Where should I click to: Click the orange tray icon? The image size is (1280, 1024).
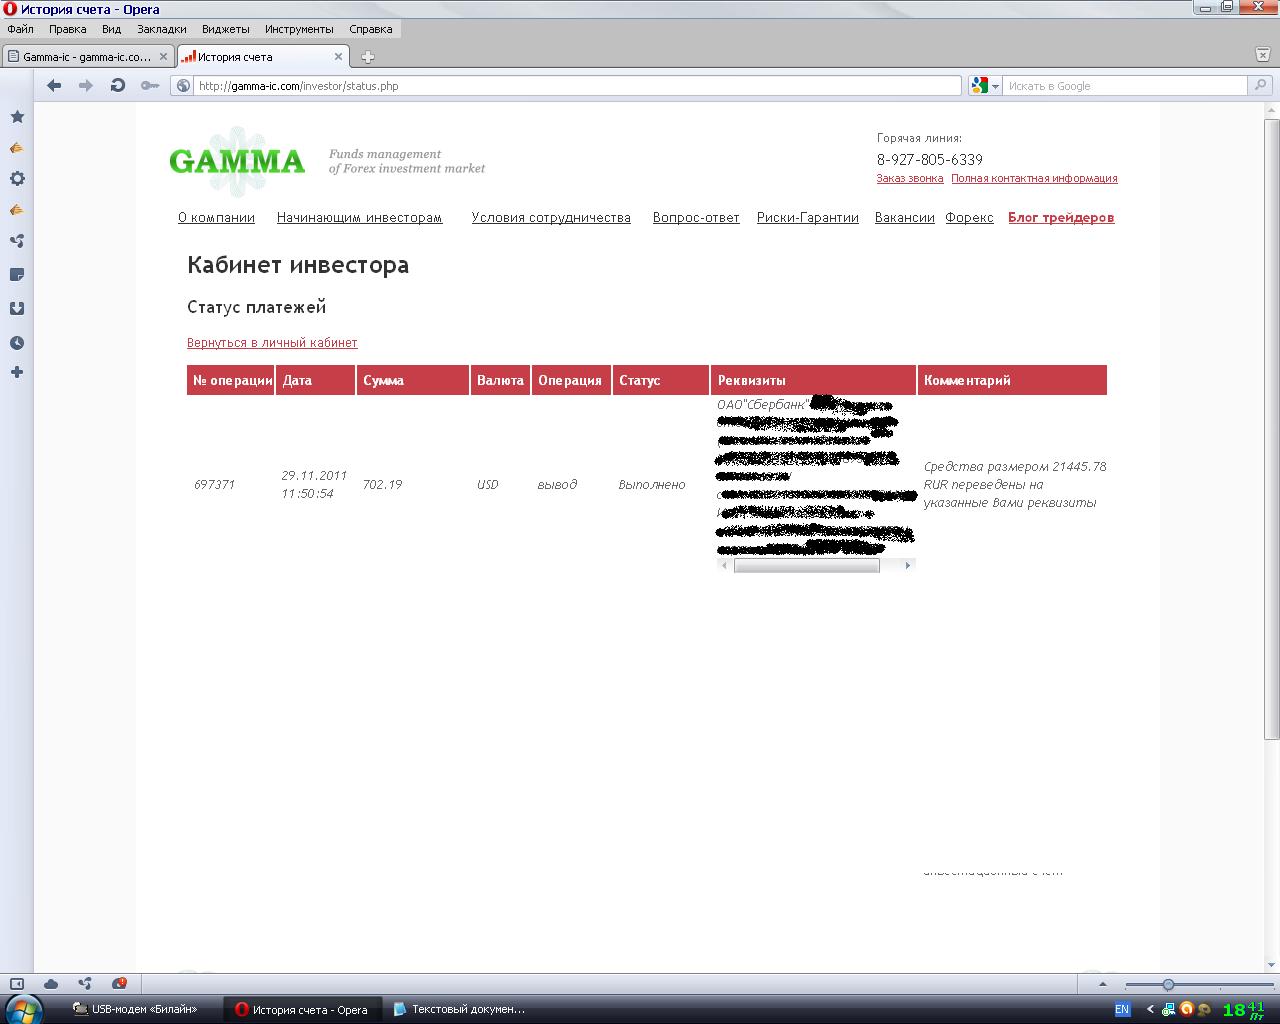(x=1187, y=1010)
